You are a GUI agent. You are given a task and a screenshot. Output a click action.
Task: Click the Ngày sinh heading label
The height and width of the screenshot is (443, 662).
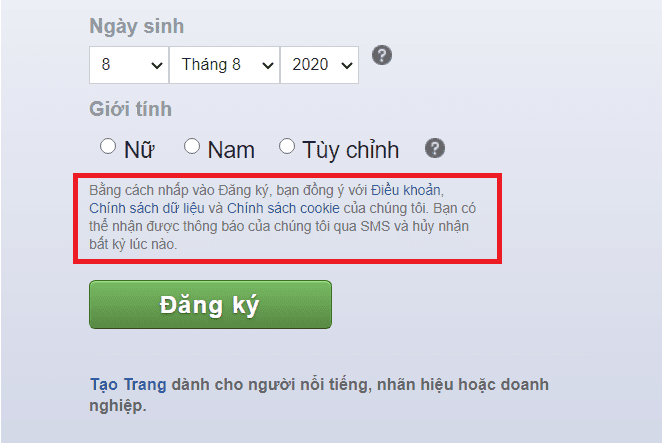pos(136,26)
